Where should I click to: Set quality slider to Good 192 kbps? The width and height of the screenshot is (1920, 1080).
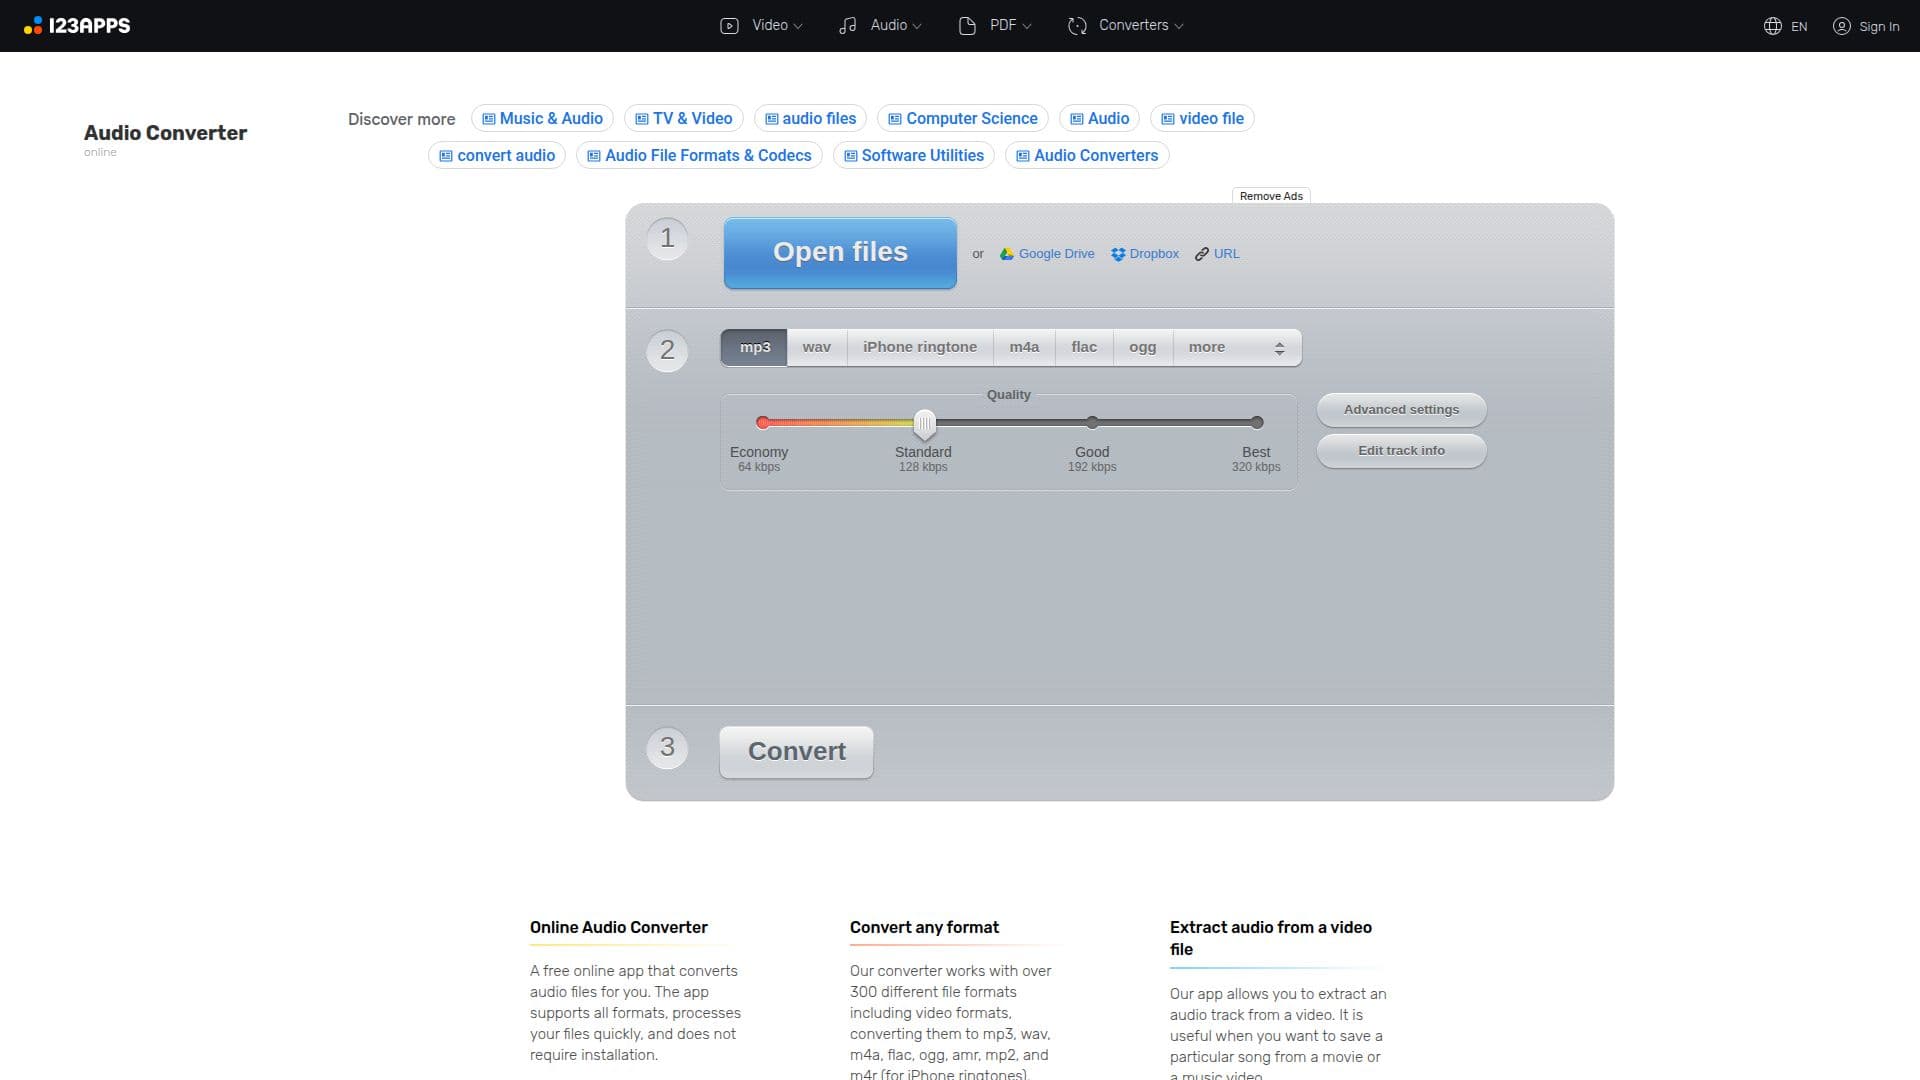point(1092,422)
